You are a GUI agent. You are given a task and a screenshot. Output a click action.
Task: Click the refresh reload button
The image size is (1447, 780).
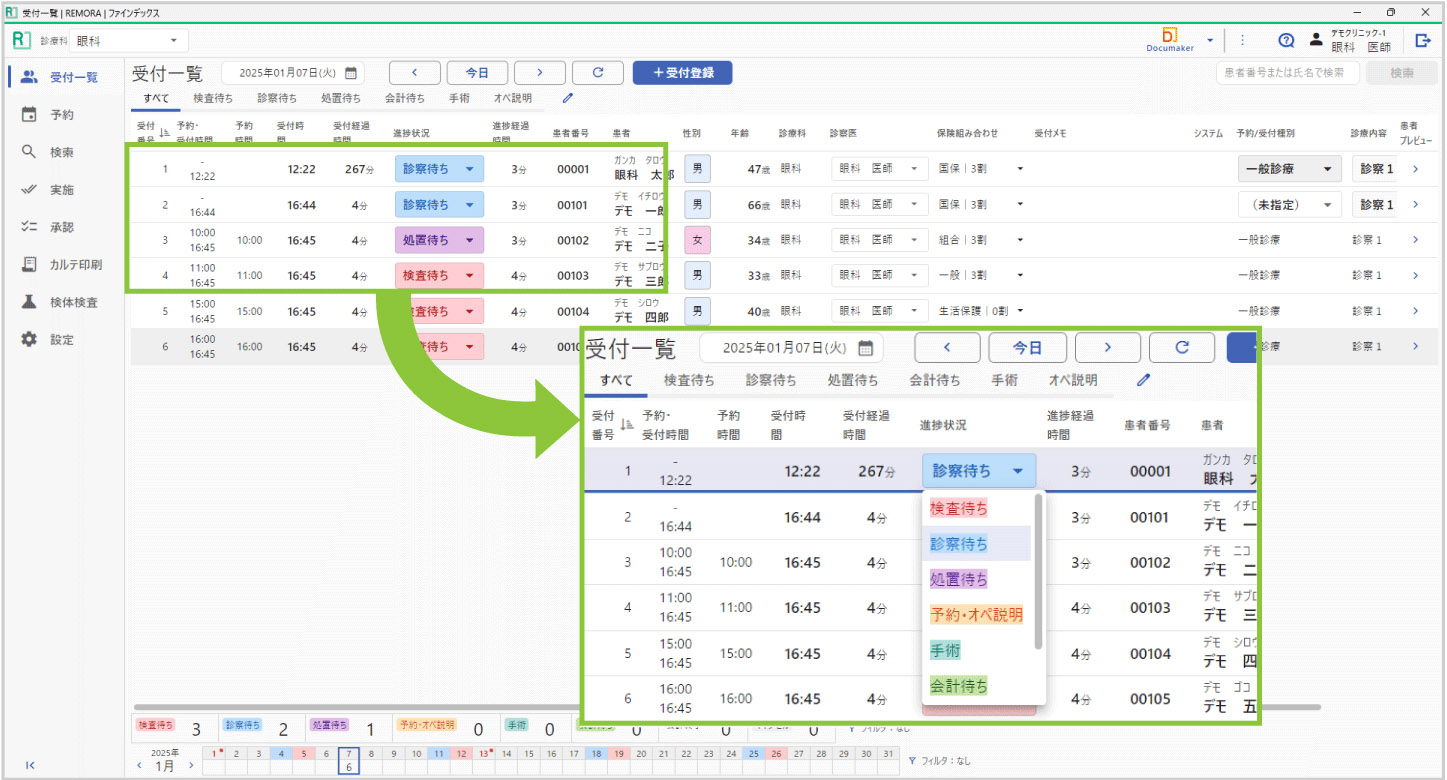pos(599,73)
